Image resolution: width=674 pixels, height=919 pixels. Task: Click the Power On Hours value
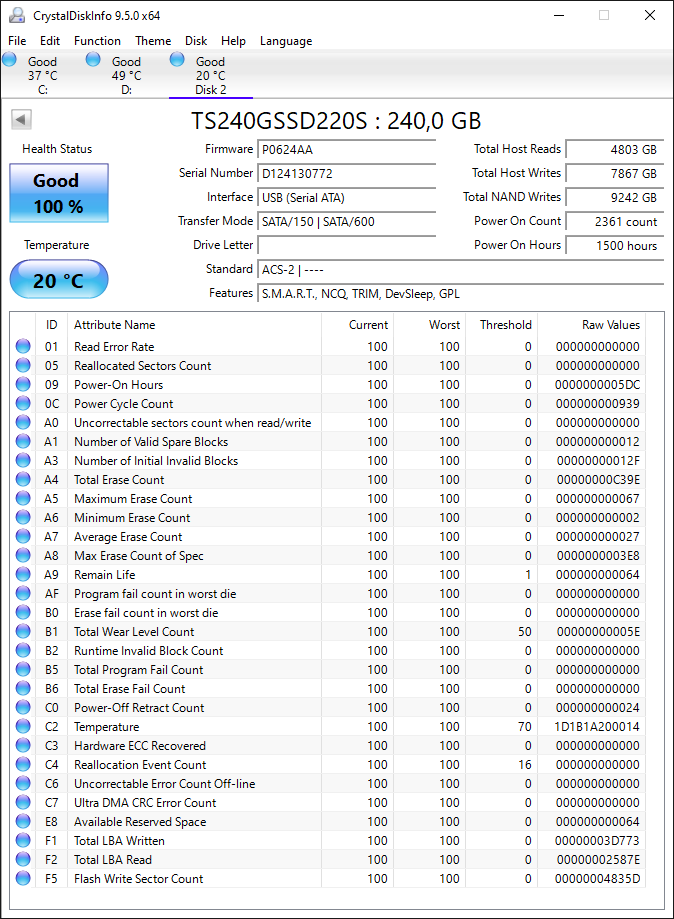click(x=615, y=246)
